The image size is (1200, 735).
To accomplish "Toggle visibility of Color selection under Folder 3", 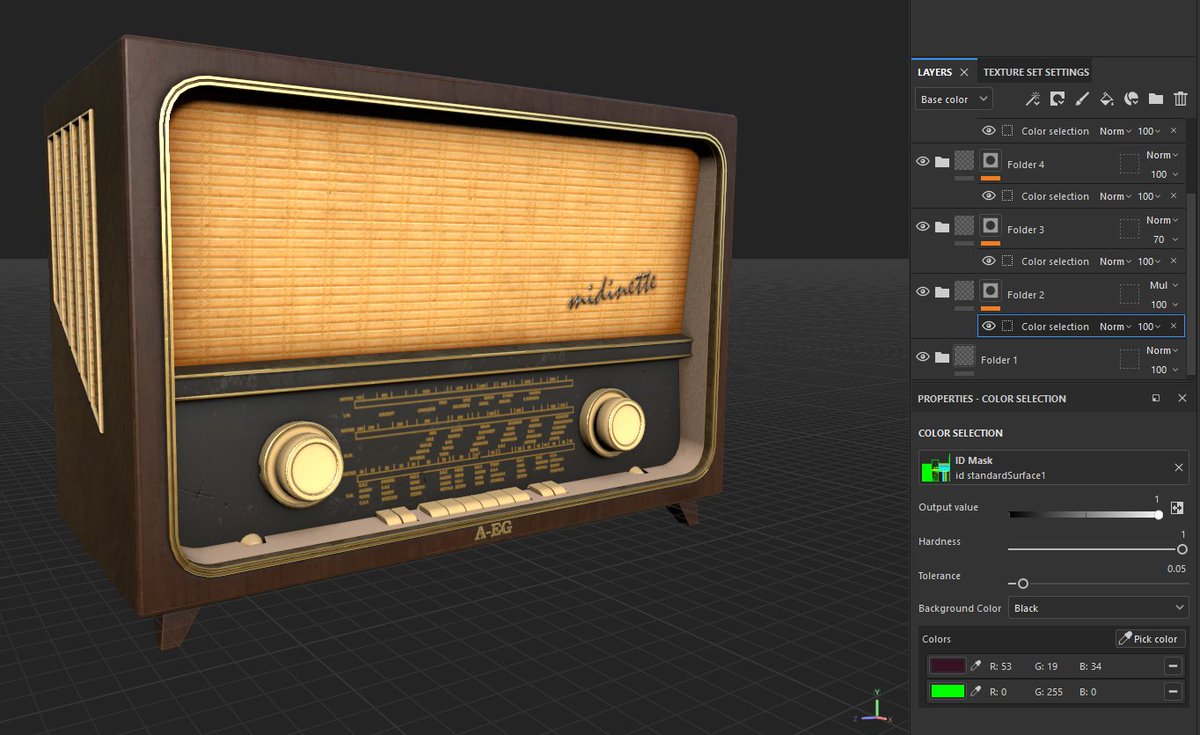I will click(989, 261).
